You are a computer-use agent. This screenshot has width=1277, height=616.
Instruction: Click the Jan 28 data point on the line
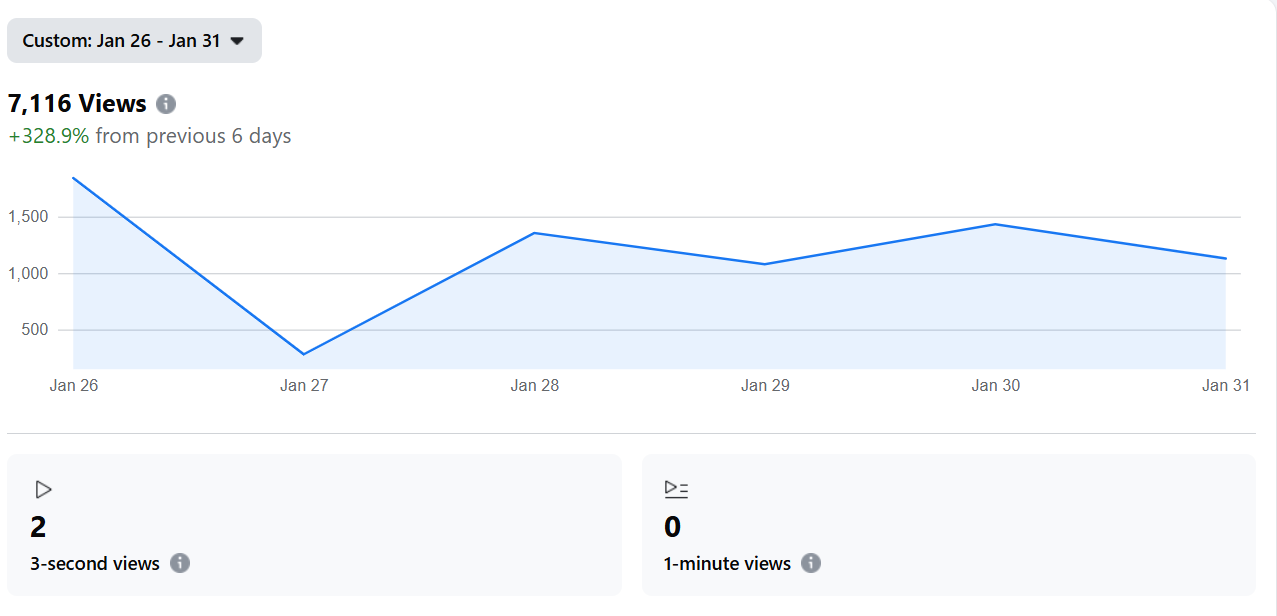click(x=535, y=233)
